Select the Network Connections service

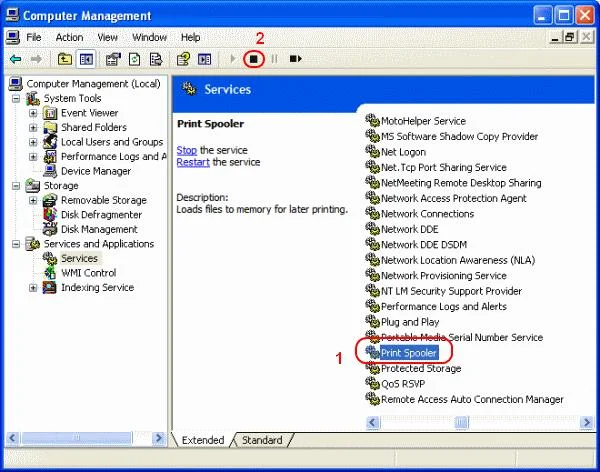(427, 214)
